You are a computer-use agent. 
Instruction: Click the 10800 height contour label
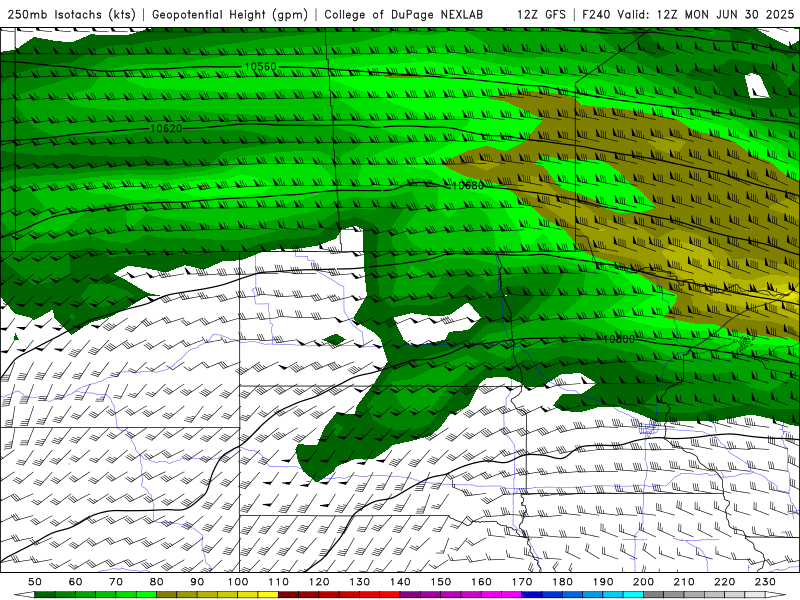[x=619, y=339]
